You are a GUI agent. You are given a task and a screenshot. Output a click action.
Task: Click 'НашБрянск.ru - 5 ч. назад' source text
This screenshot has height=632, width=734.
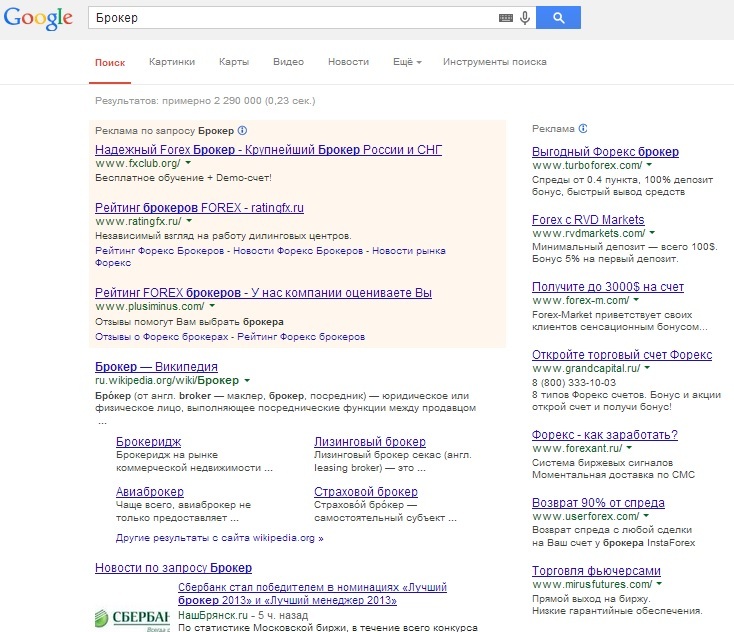tap(243, 615)
